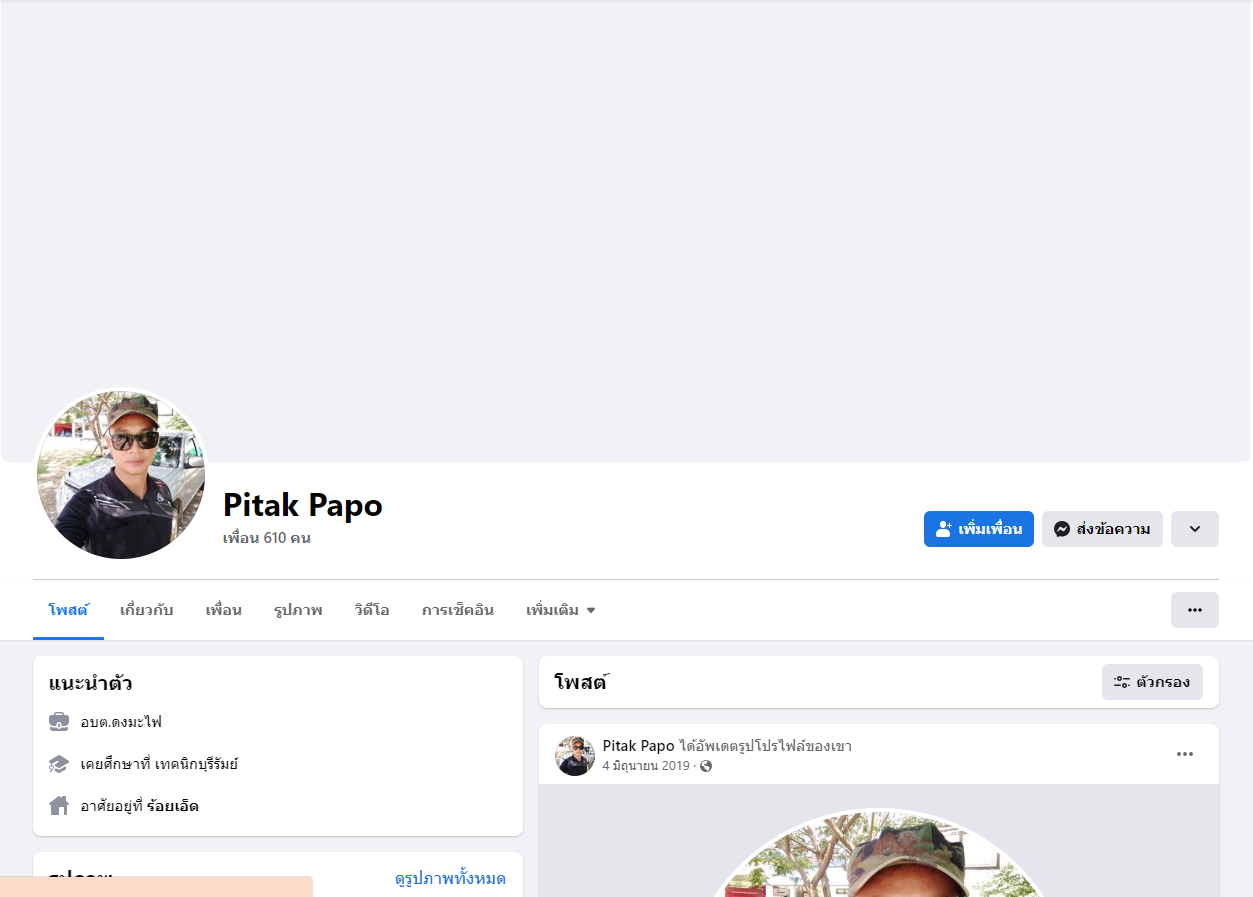Click the โพสต์ heading in posts card

[x=581, y=682]
